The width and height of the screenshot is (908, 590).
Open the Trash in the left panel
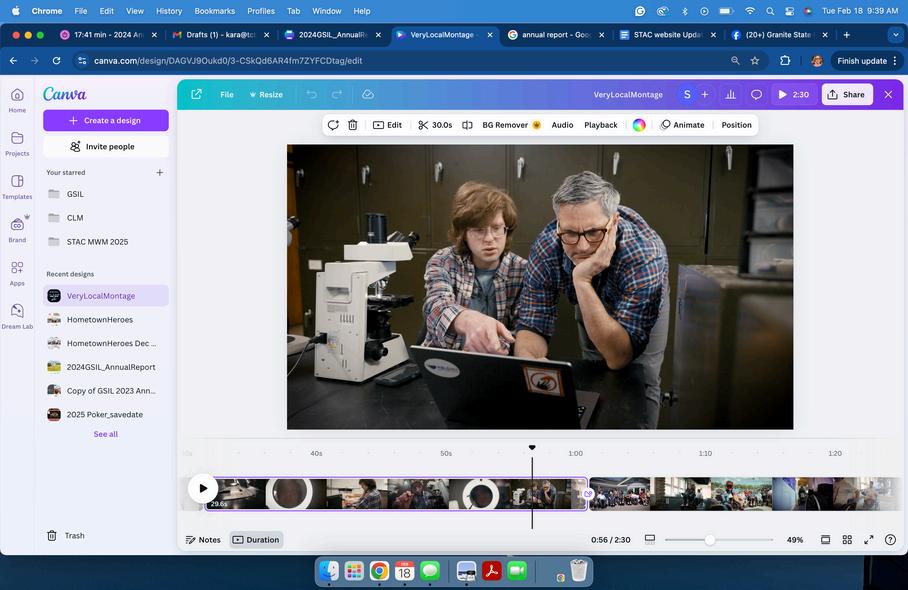click(x=65, y=536)
